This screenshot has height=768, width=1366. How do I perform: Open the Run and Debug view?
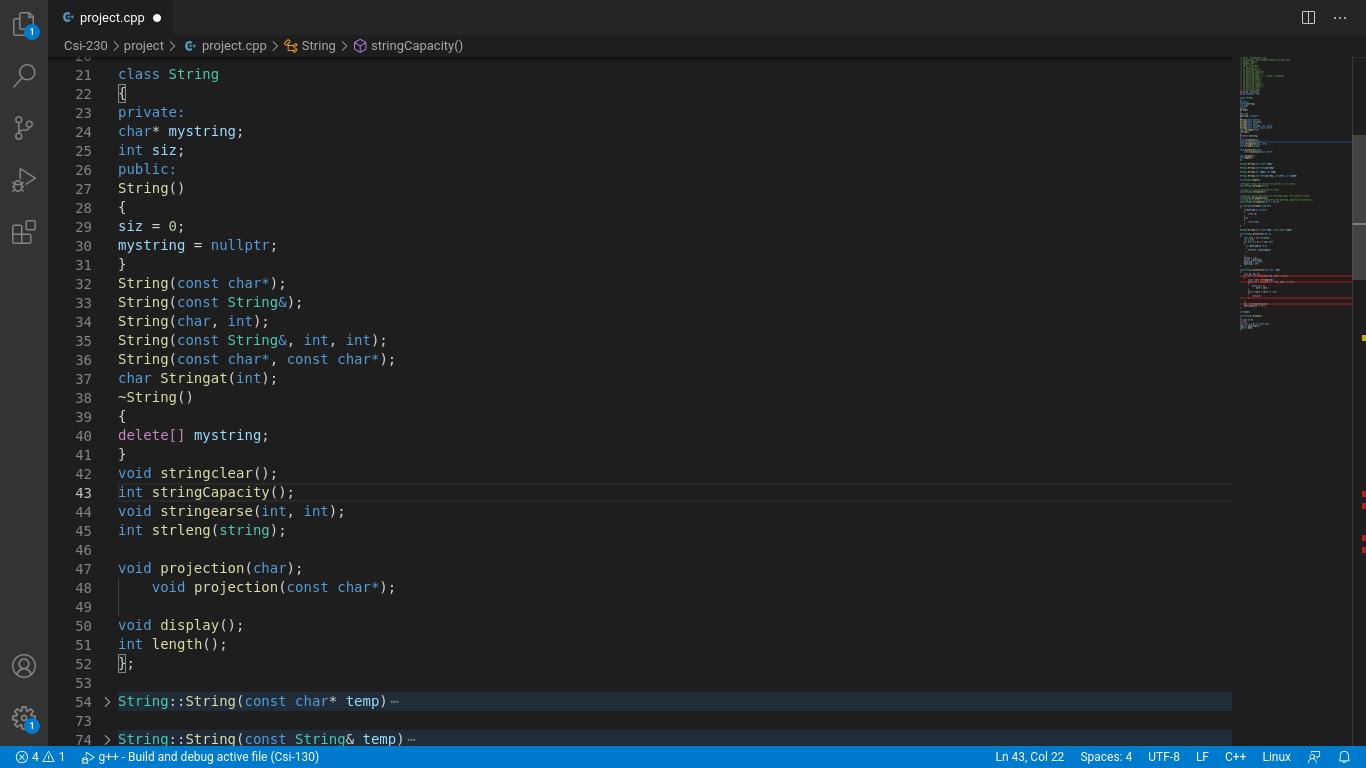coord(24,180)
